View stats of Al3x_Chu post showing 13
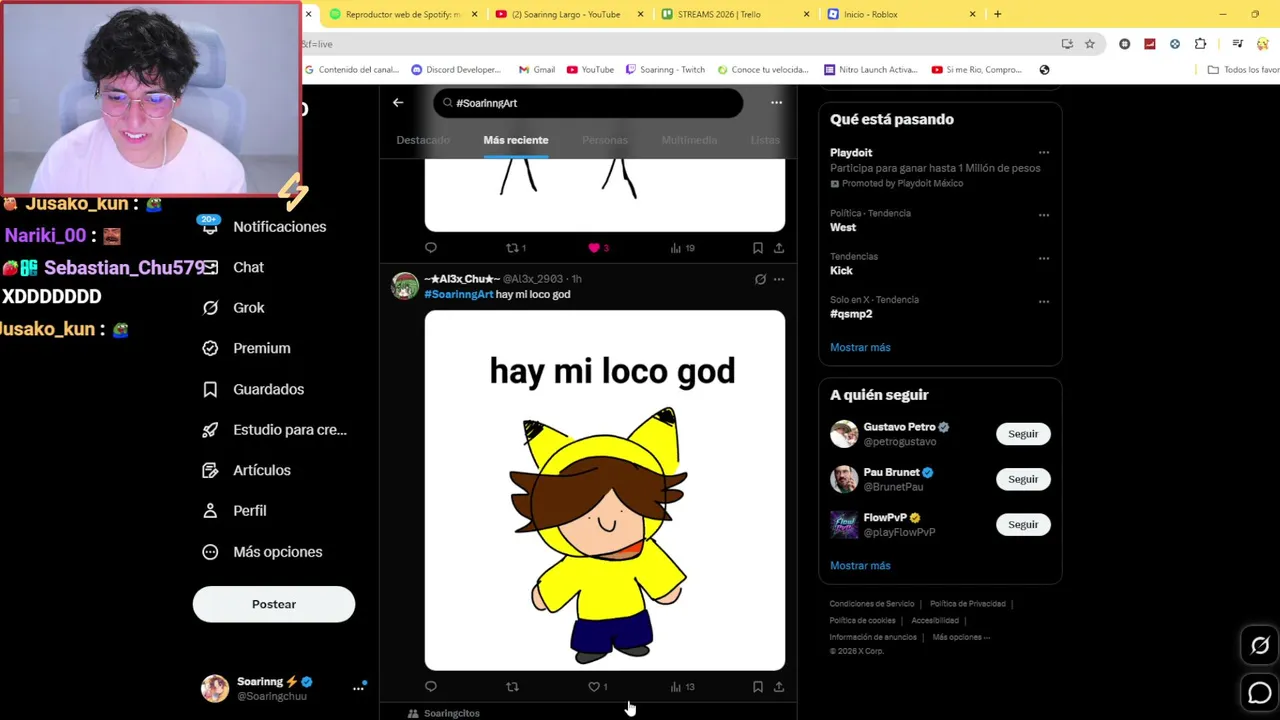1280x720 pixels. [x=682, y=687]
